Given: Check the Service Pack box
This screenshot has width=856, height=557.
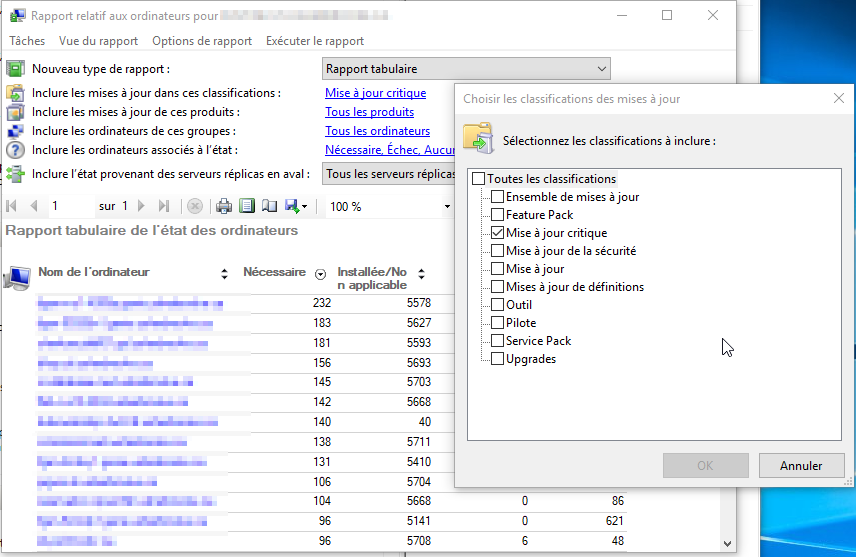Looking at the screenshot, I should (497, 341).
